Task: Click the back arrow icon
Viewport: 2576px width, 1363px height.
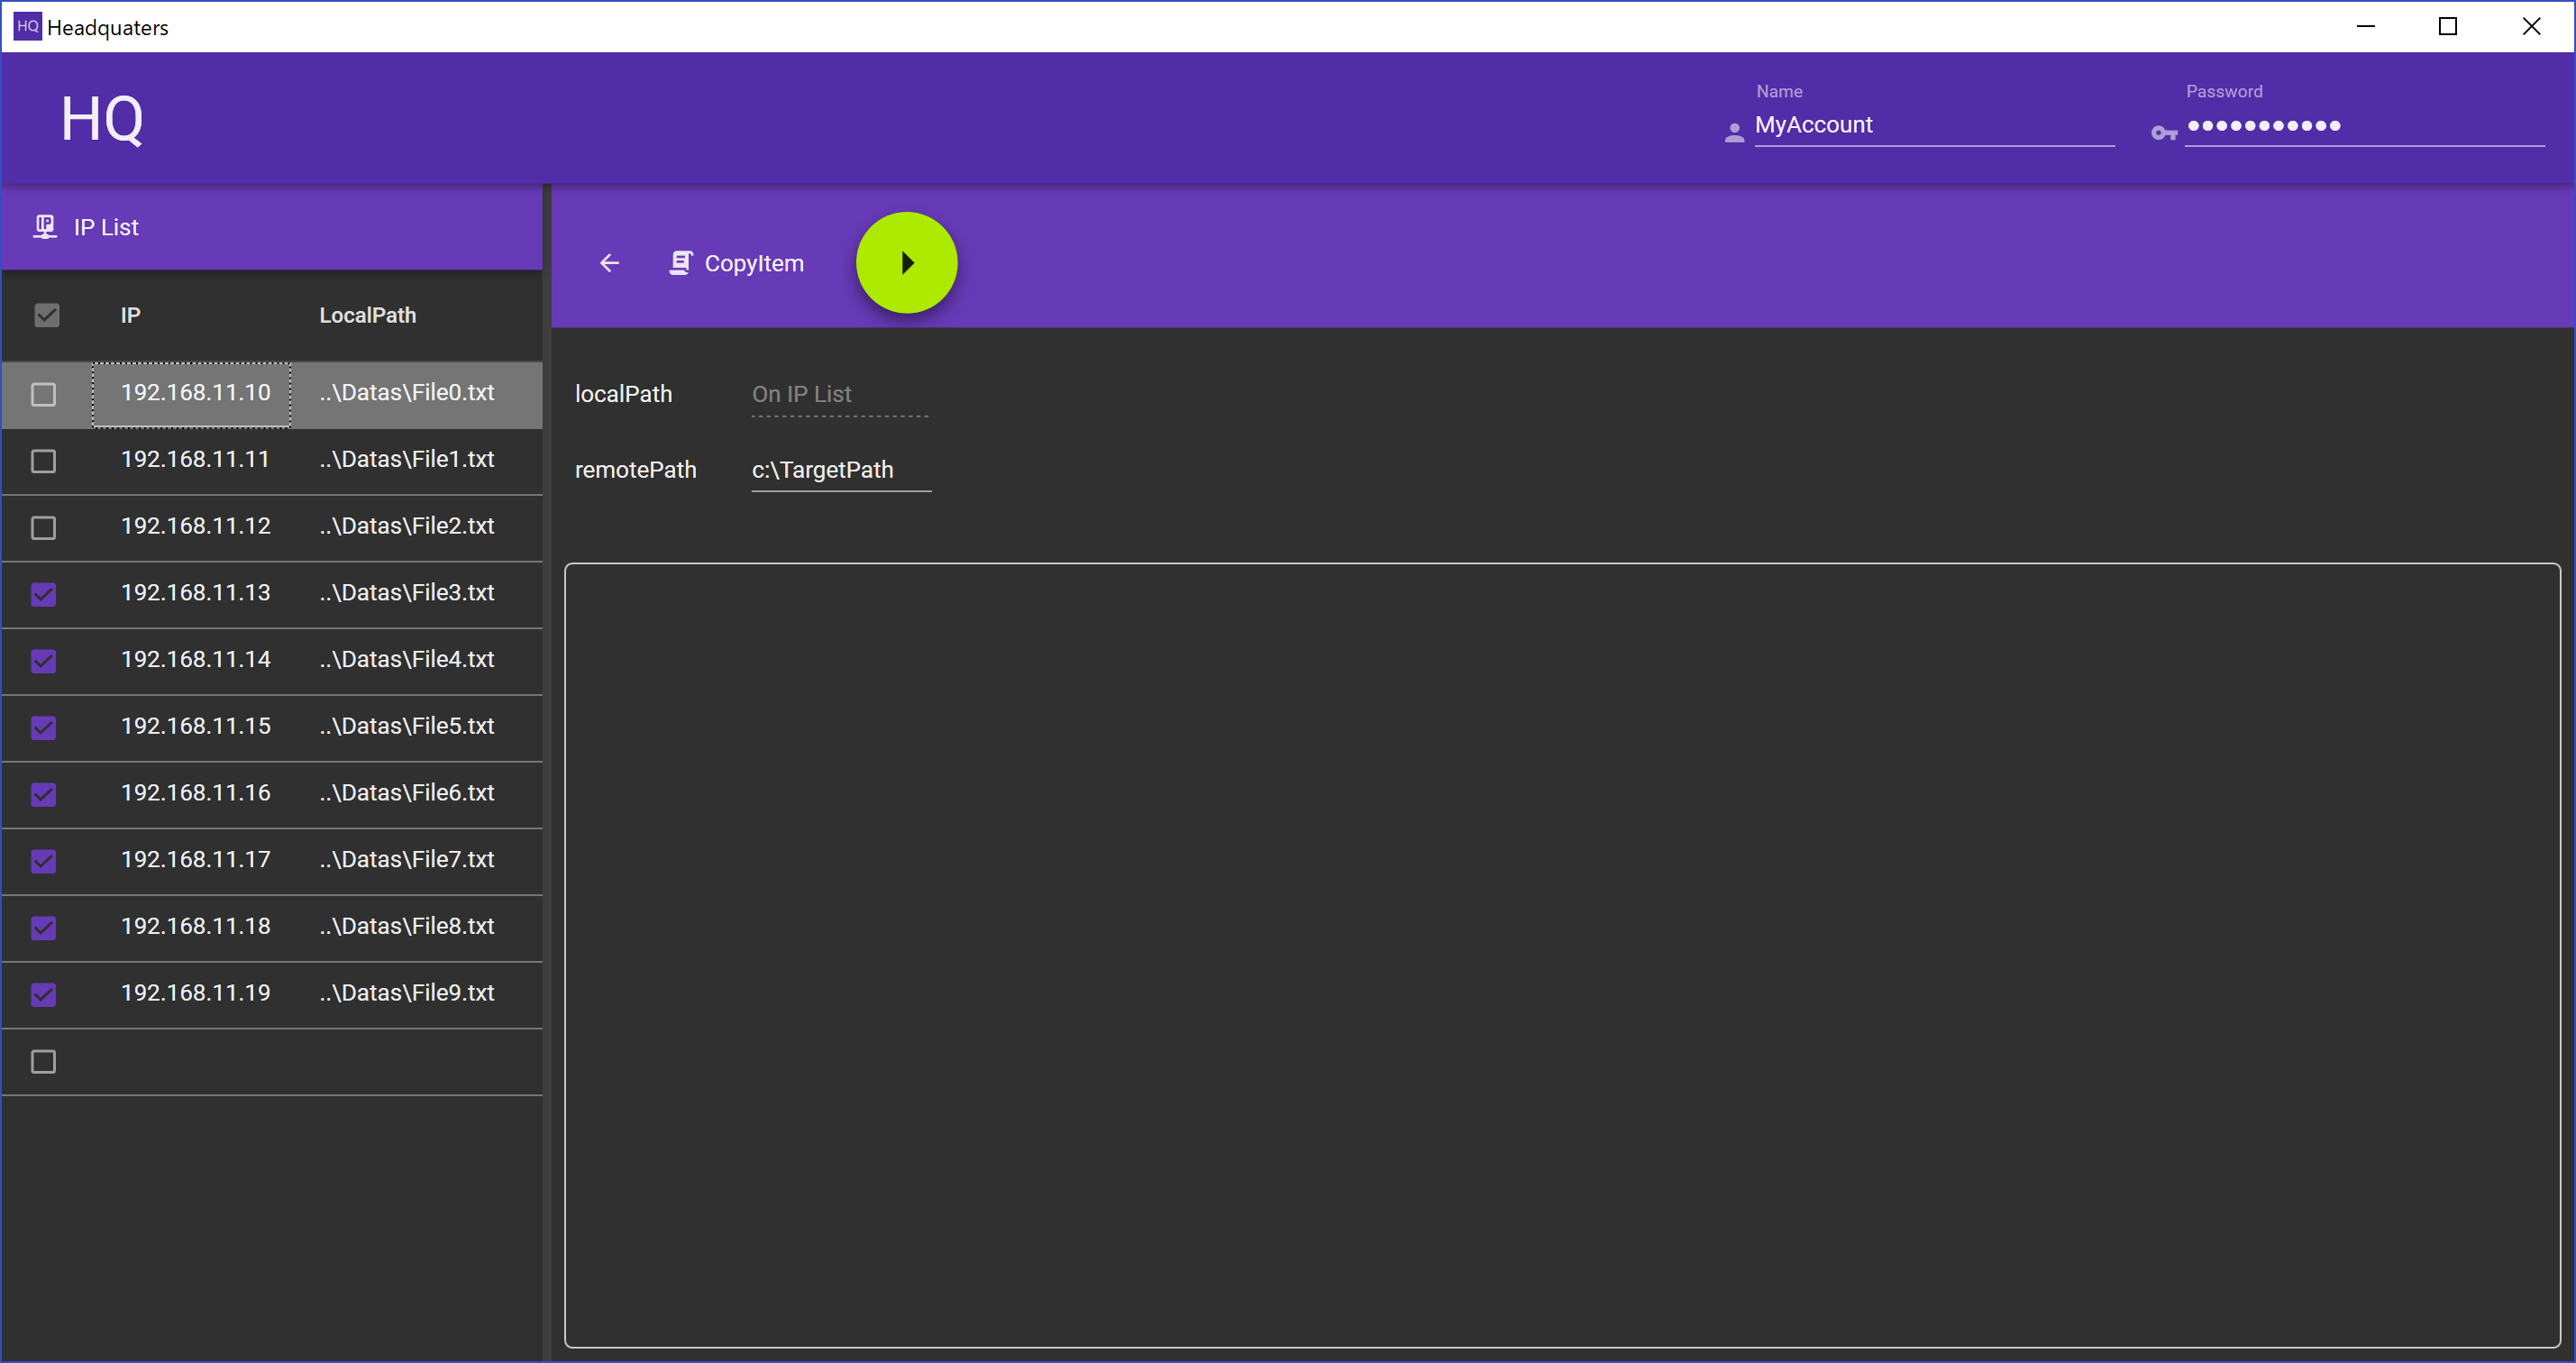Action: pyautogui.click(x=609, y=263)
